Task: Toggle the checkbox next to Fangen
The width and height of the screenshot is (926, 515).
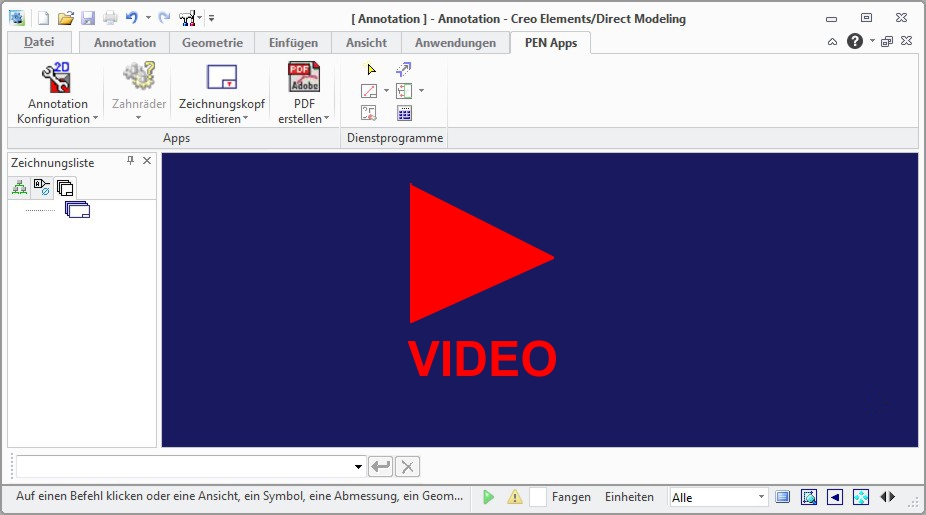Action: [x=538, y=497]
